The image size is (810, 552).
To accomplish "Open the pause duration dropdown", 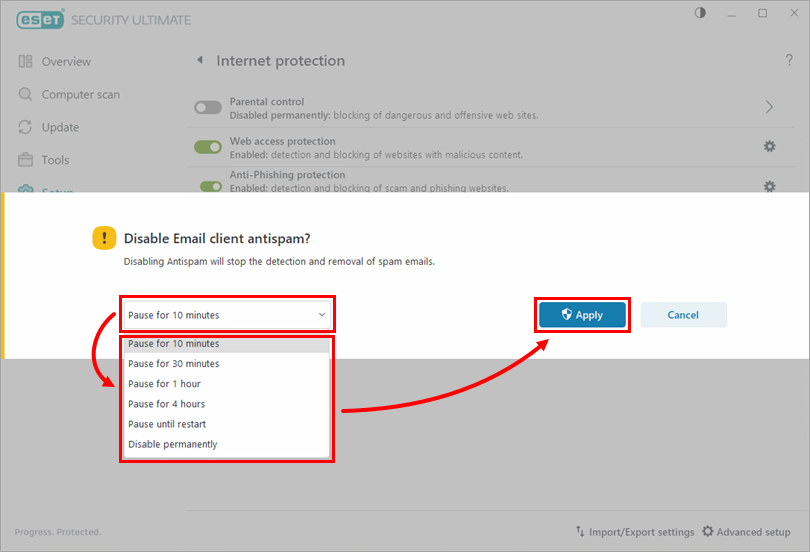I will pos(227,315).
